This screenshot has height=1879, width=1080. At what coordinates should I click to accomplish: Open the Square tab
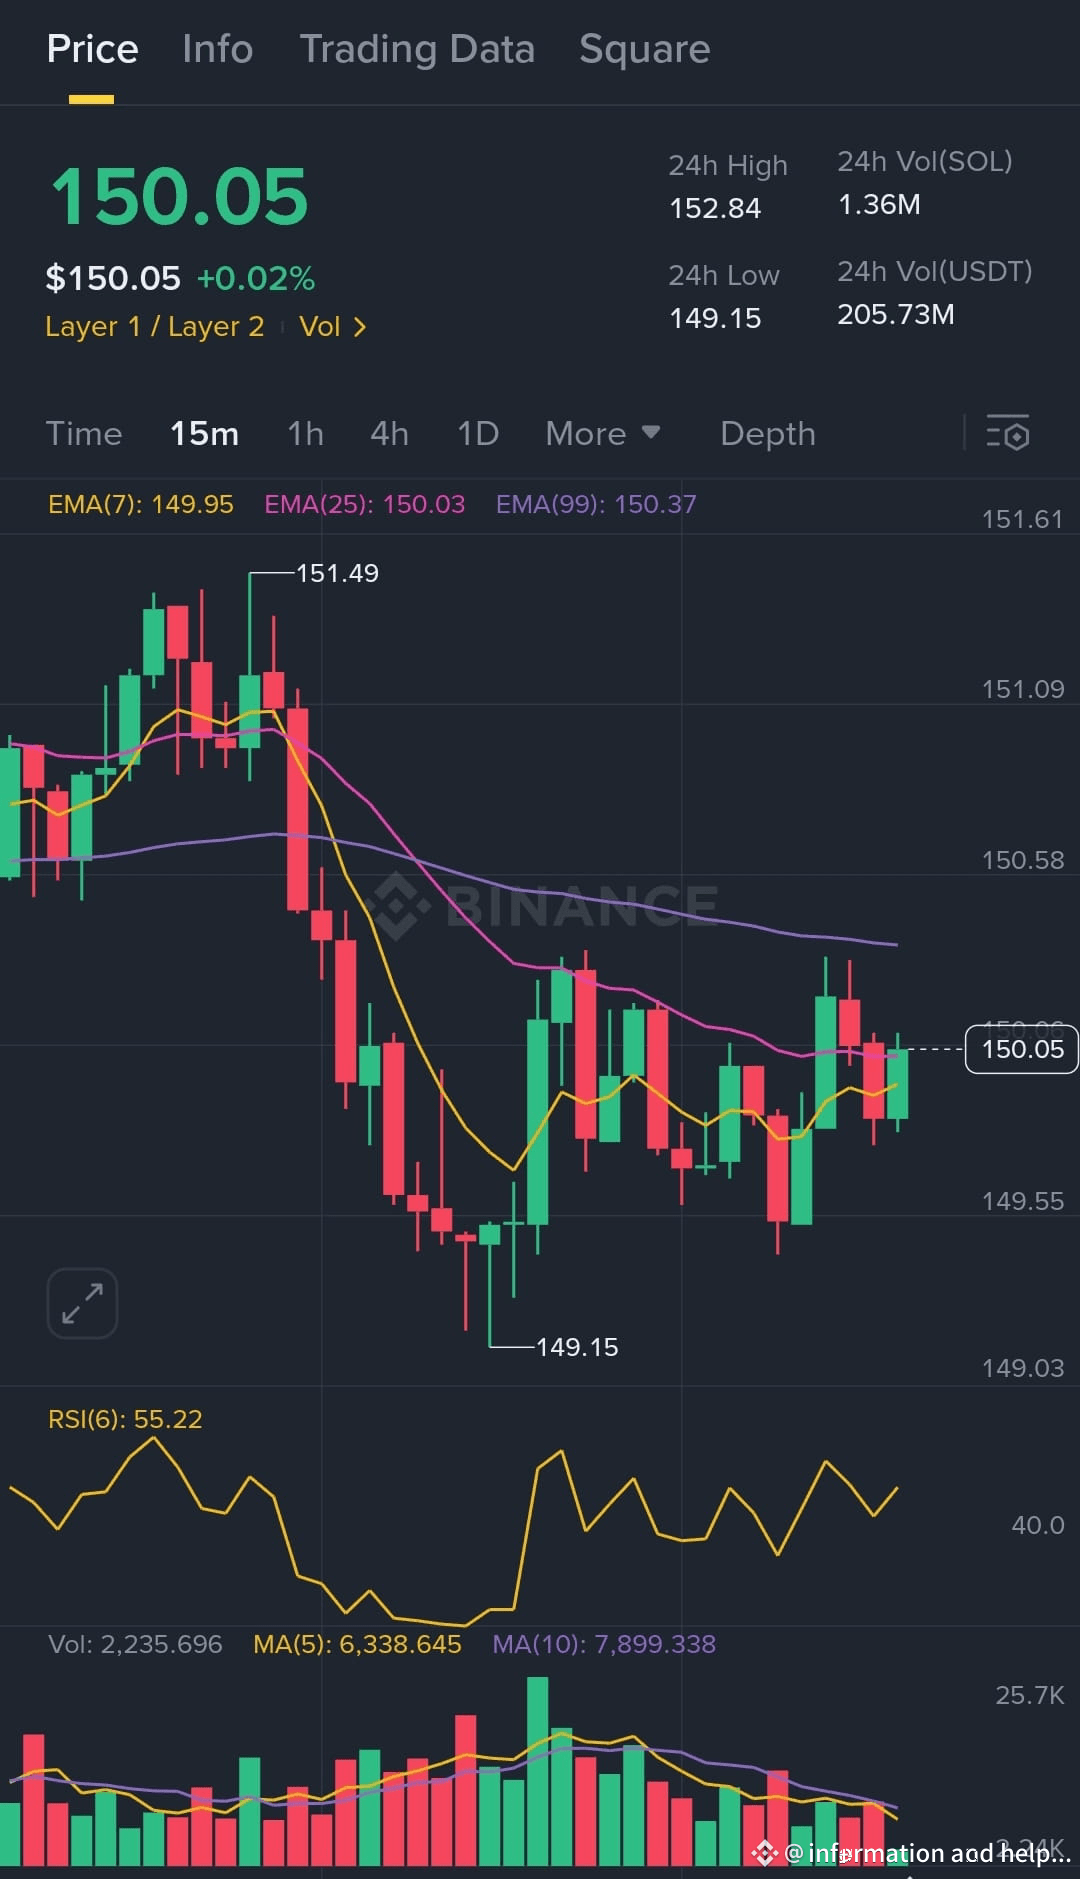[x=645, y=49]
